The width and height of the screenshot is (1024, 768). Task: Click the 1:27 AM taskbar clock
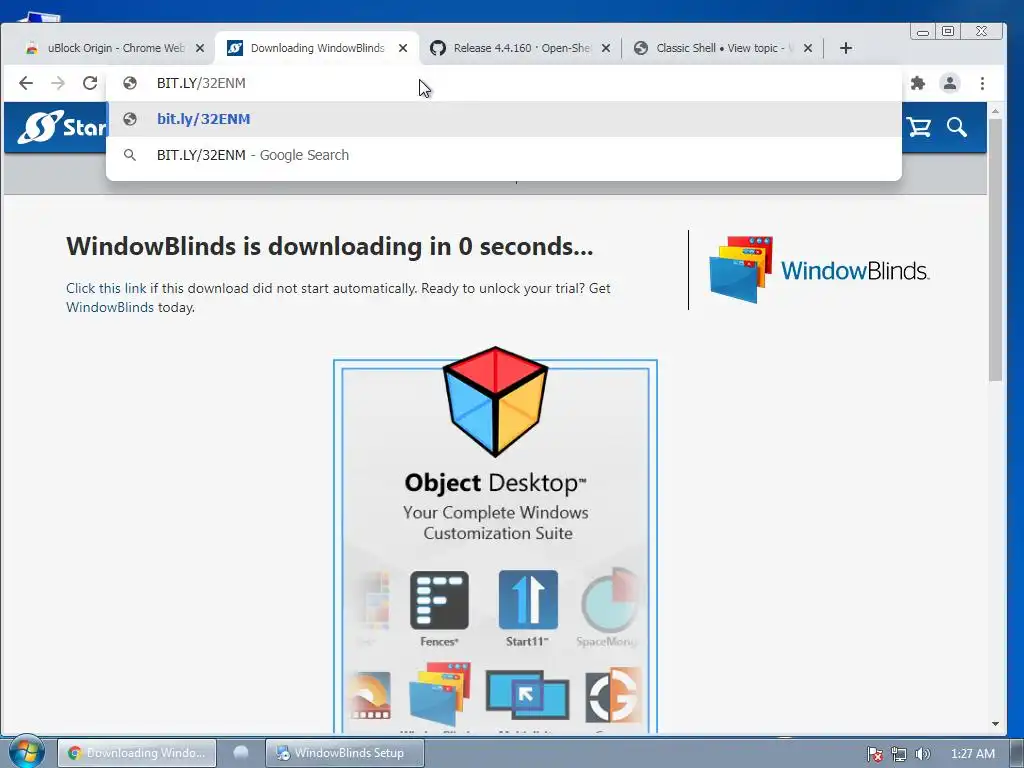[972, 754]
